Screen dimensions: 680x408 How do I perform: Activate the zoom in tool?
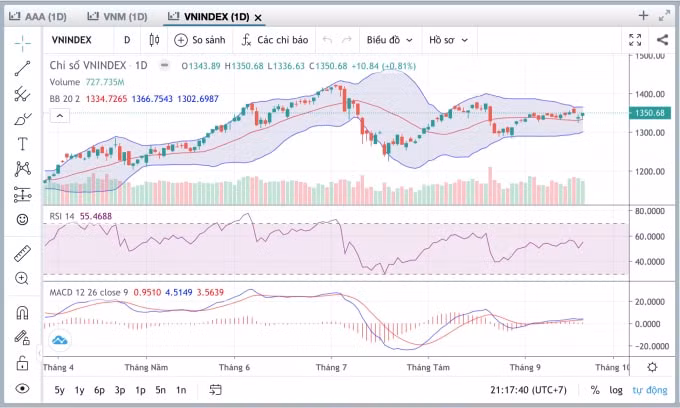[x=22, y=278]
